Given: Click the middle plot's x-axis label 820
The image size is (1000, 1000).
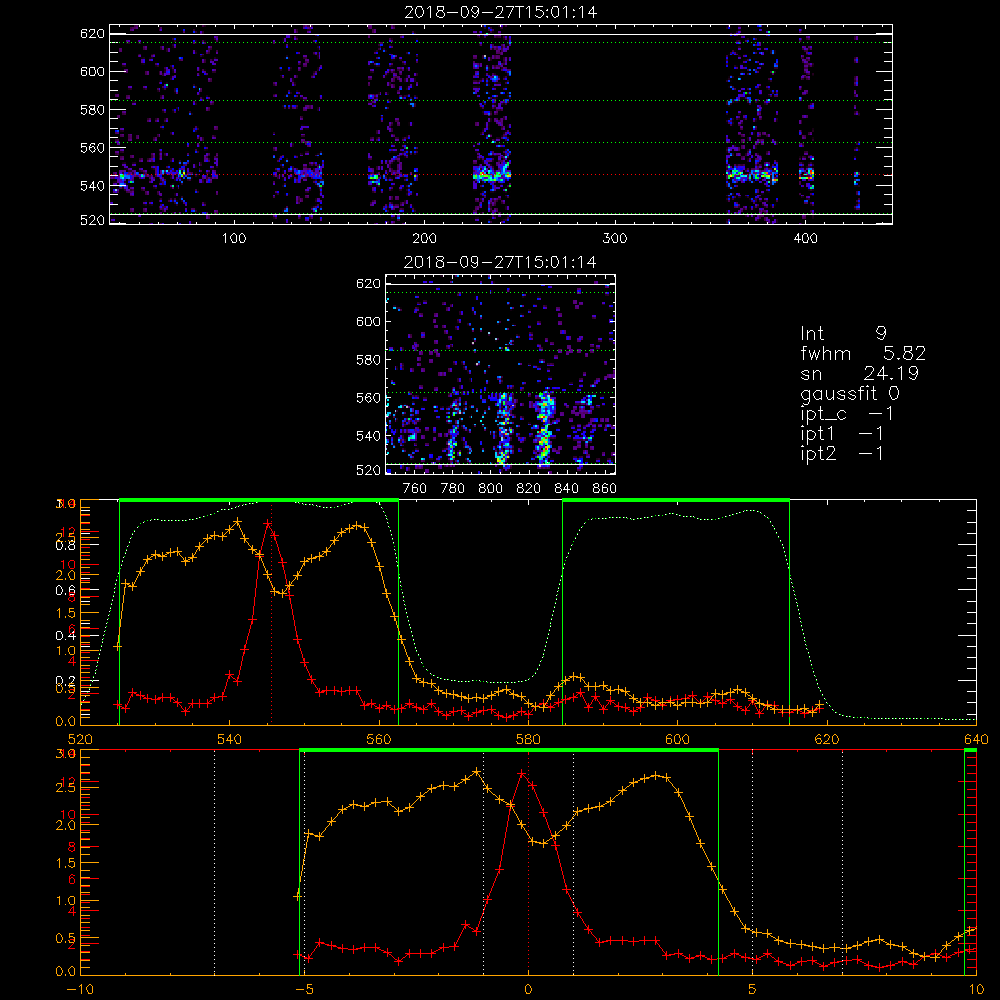Looking at the screenshot, I should [x=528, y=489].
